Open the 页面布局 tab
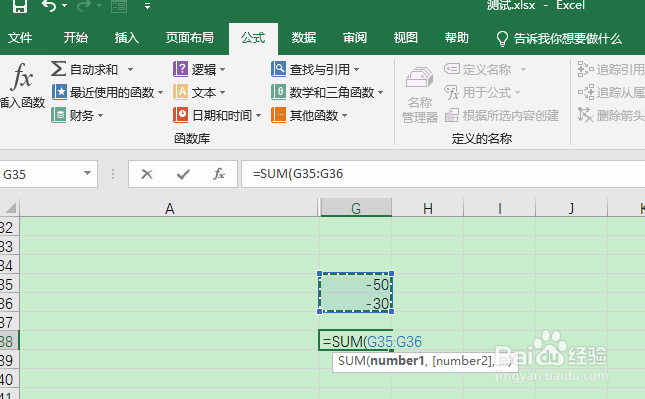This screenshot has width=645, height=399. [x=190, y=38]
